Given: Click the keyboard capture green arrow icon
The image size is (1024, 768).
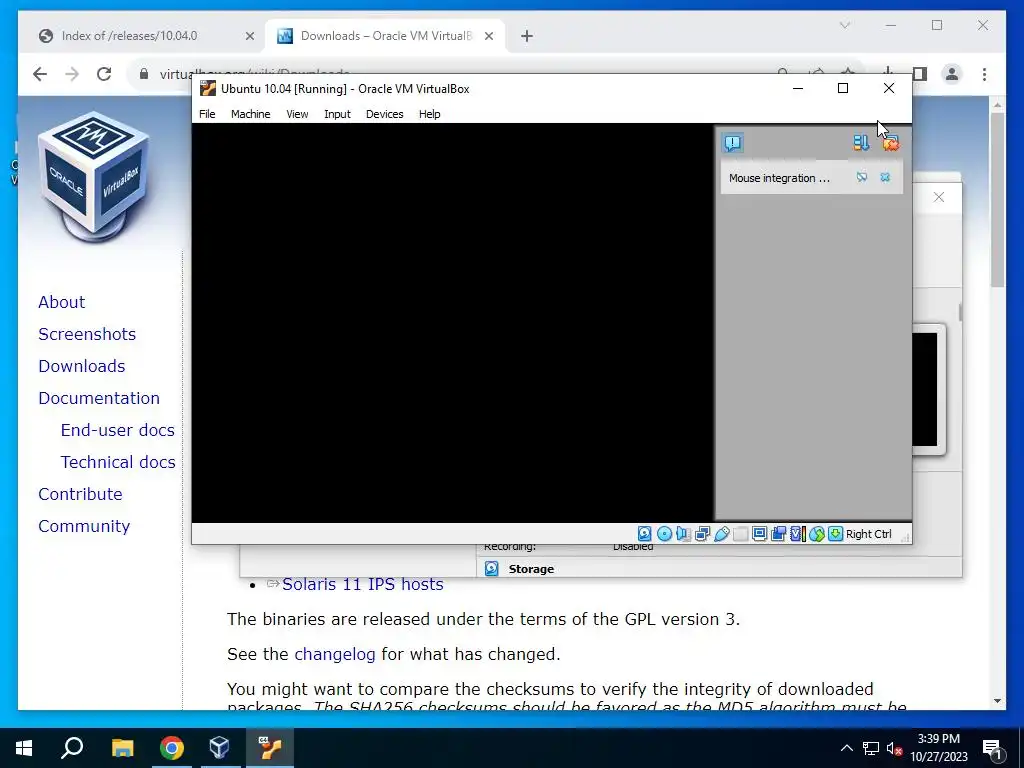Looking at the screenshot, I should point(835,534).
